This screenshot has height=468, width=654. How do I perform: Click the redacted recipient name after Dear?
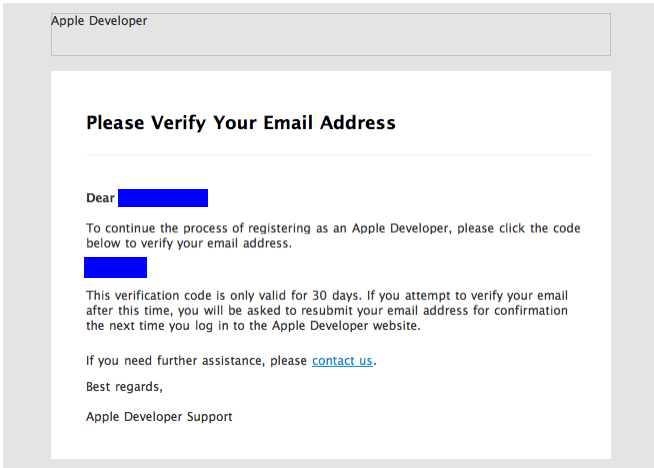163,198
